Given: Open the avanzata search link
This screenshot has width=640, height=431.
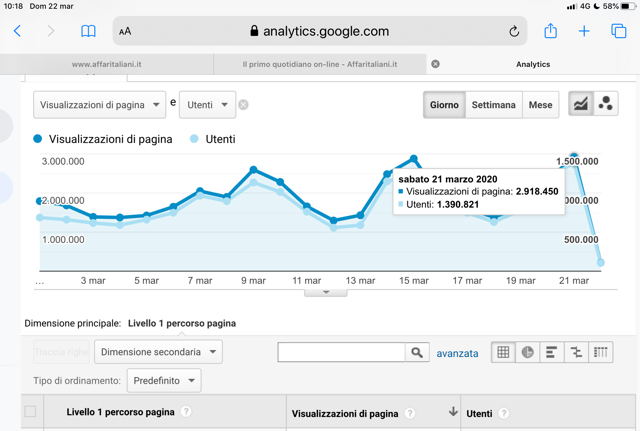Looking at the screenshot, I should coord(457,353).
